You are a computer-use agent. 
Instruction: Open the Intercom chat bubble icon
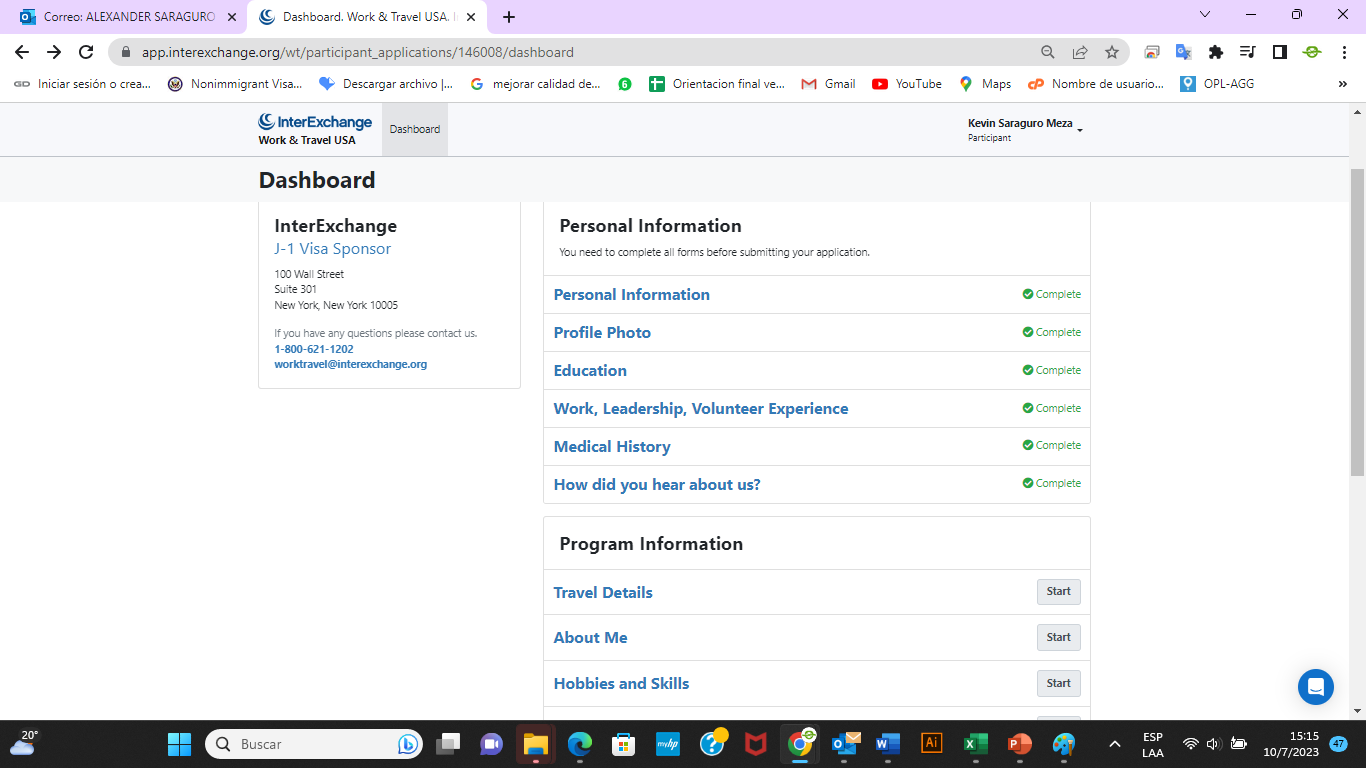1315,687
